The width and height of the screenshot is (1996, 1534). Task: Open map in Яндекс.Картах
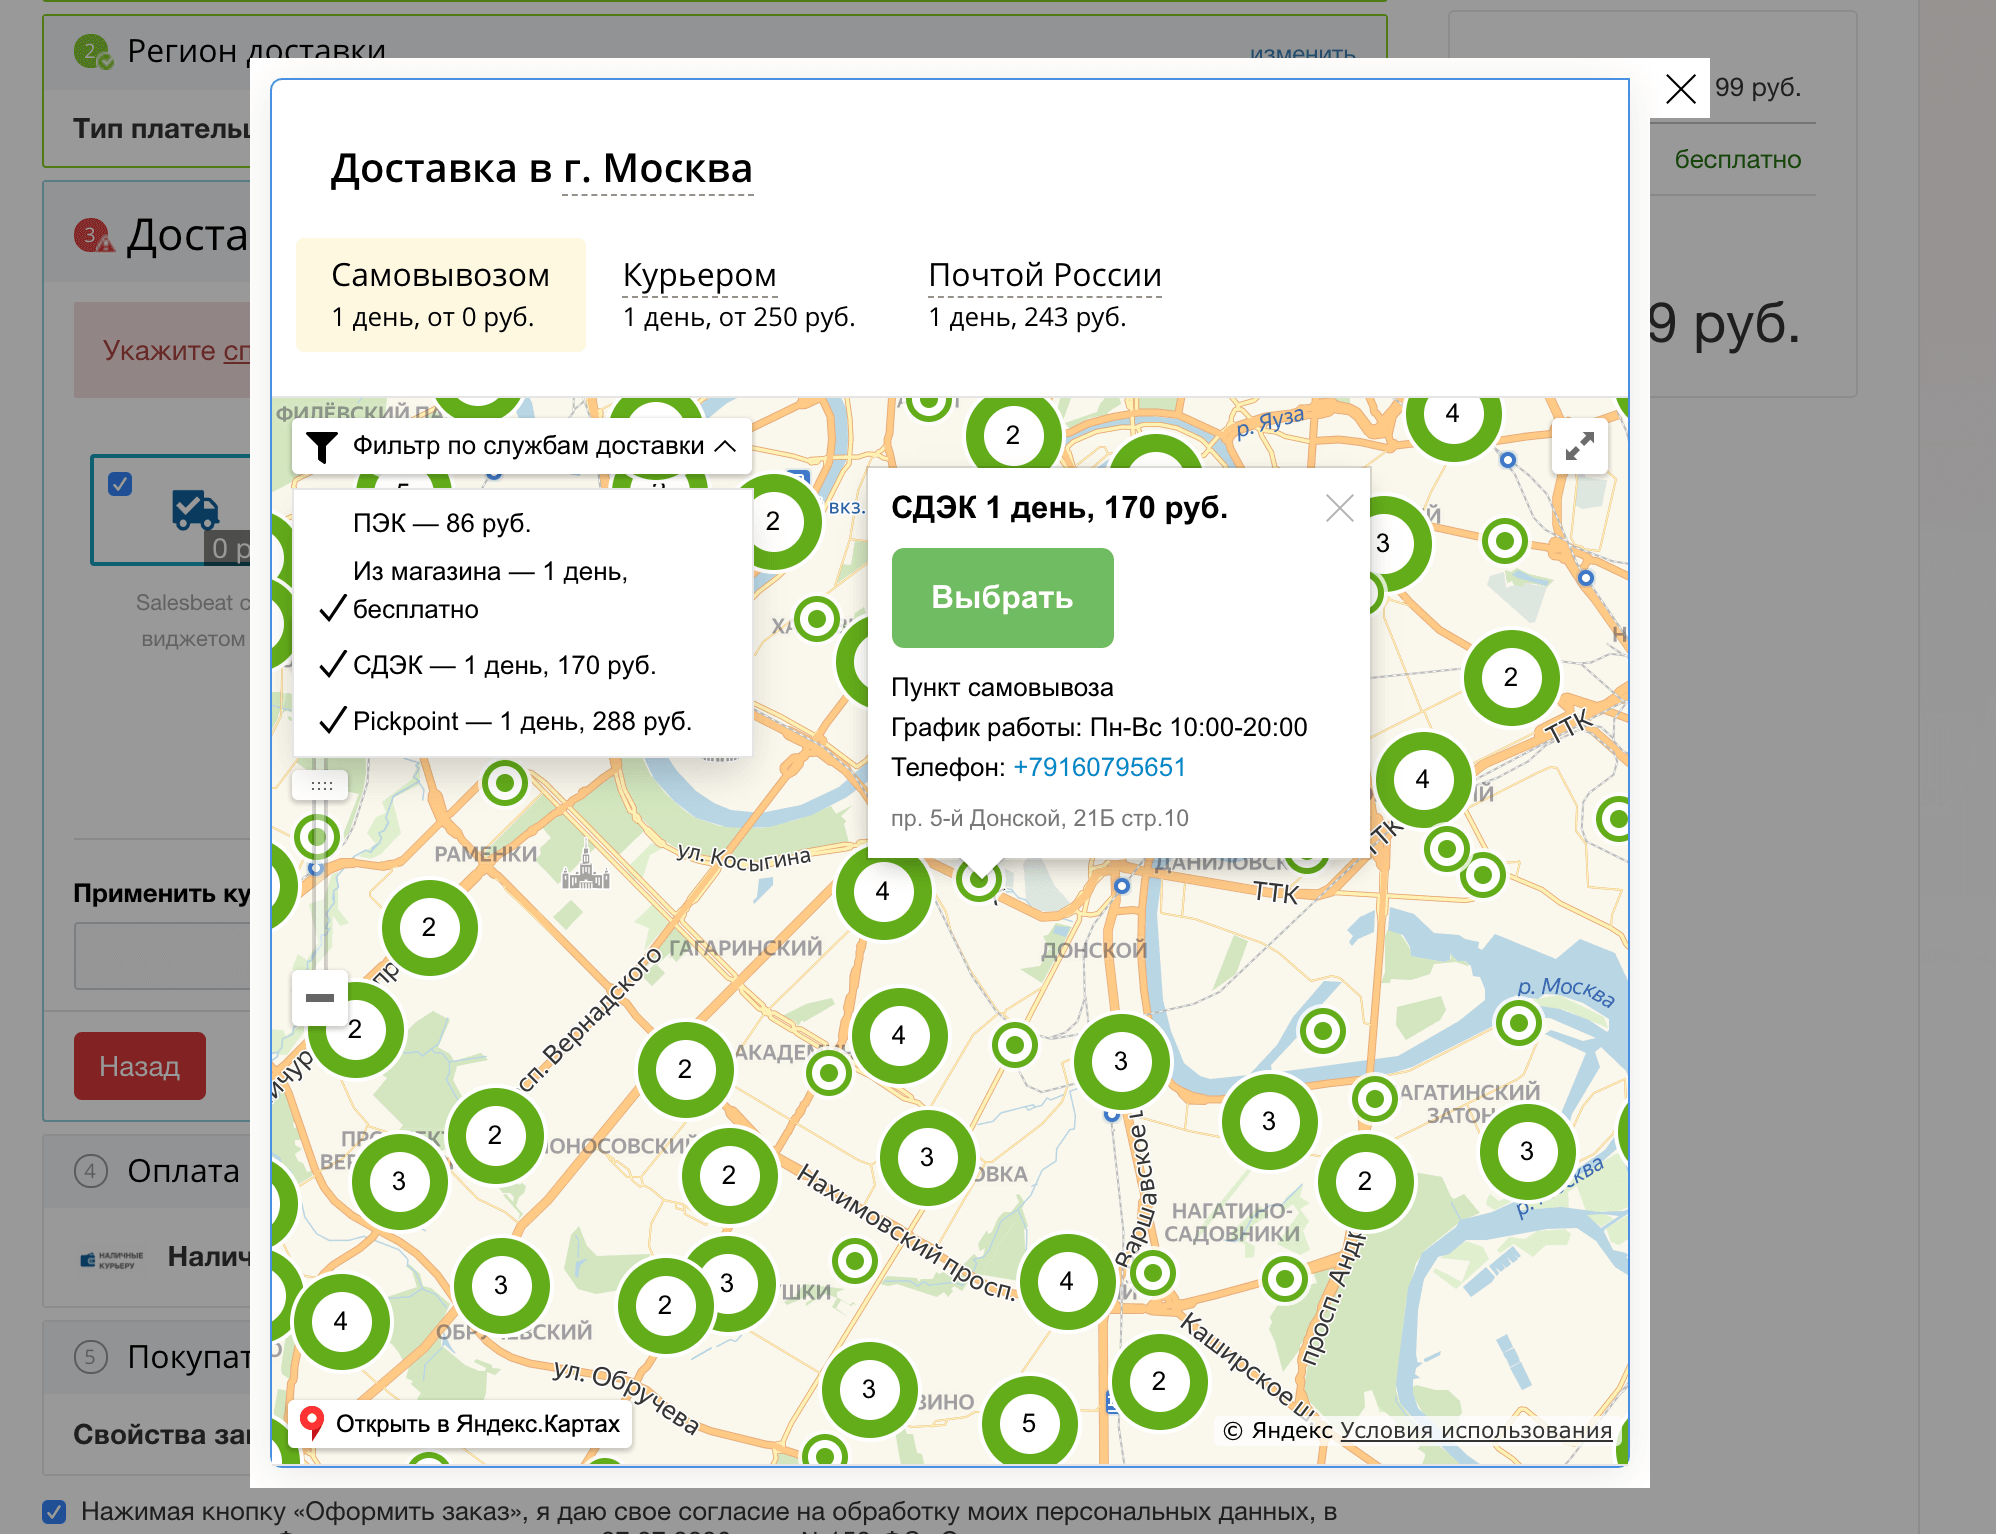[461, 1423]
